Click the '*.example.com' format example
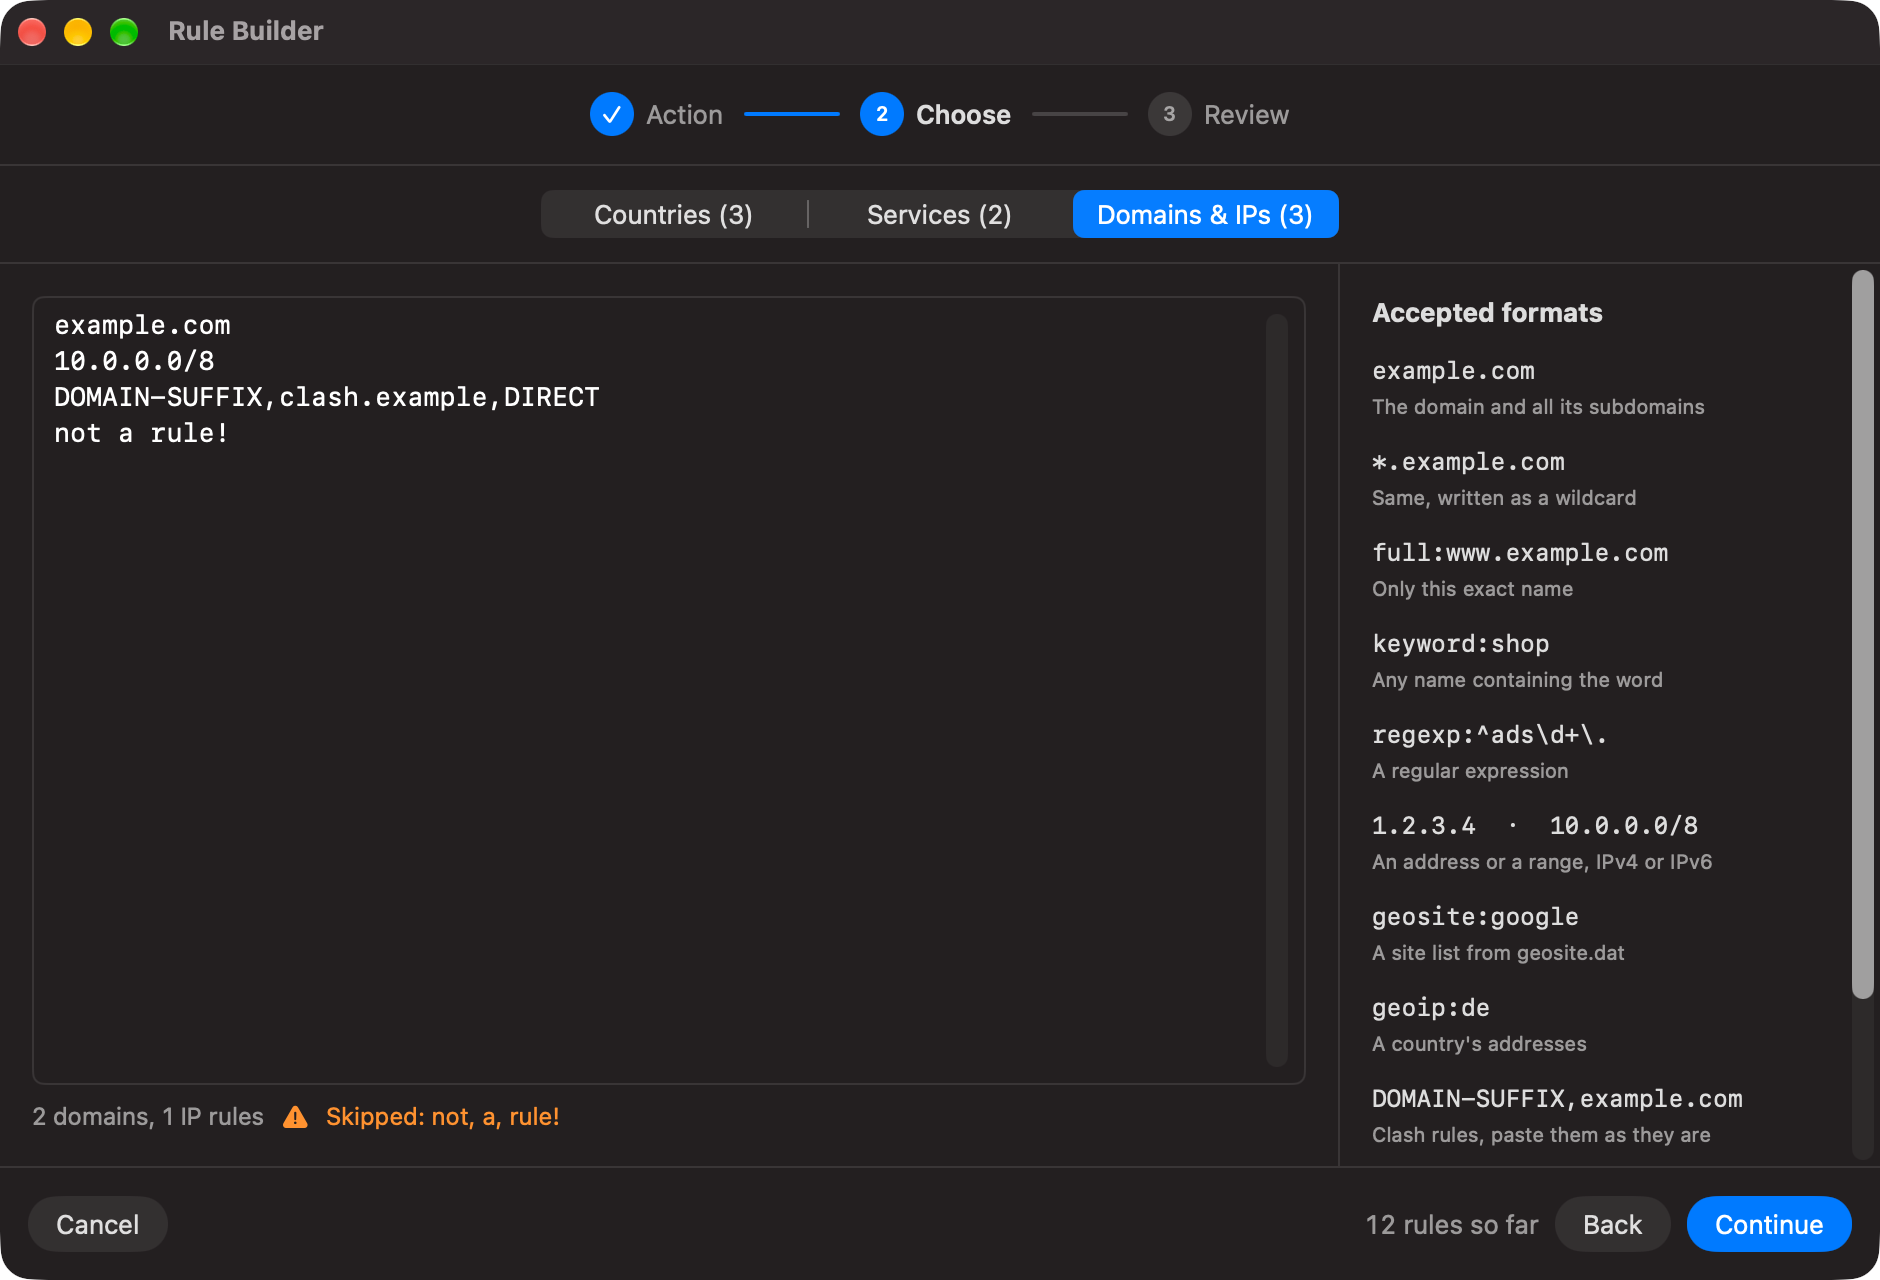This screenshot has height=1280, width=1880. (x=1468, y=462)
